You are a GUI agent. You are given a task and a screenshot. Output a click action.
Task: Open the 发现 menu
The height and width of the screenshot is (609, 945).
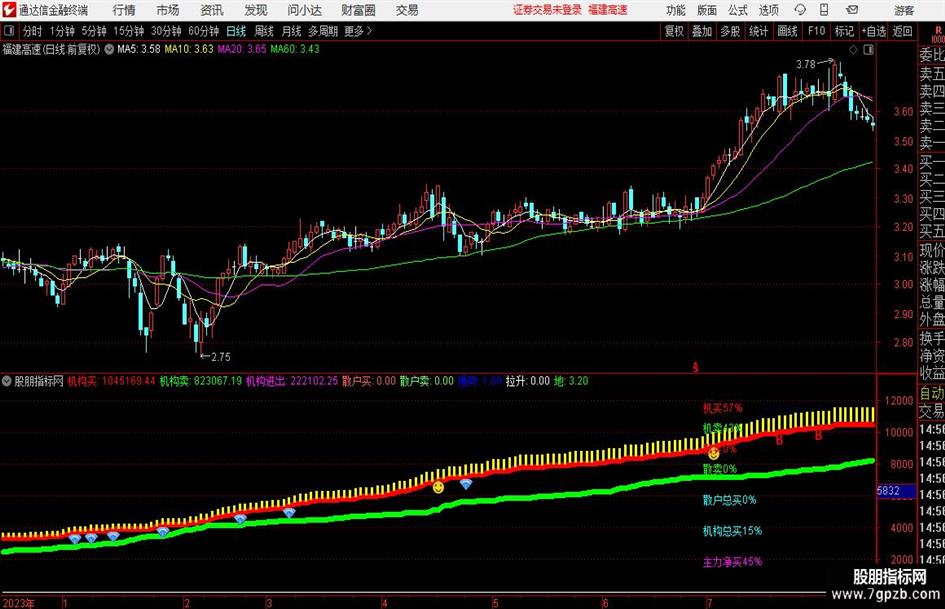point(256,10)
